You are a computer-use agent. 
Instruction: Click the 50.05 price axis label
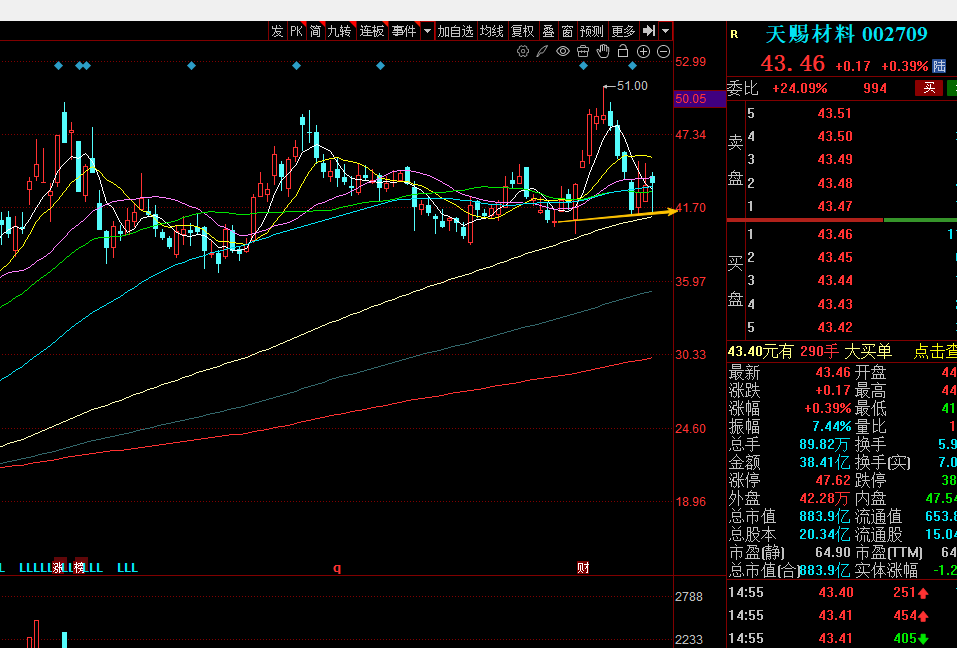[691, 99]
